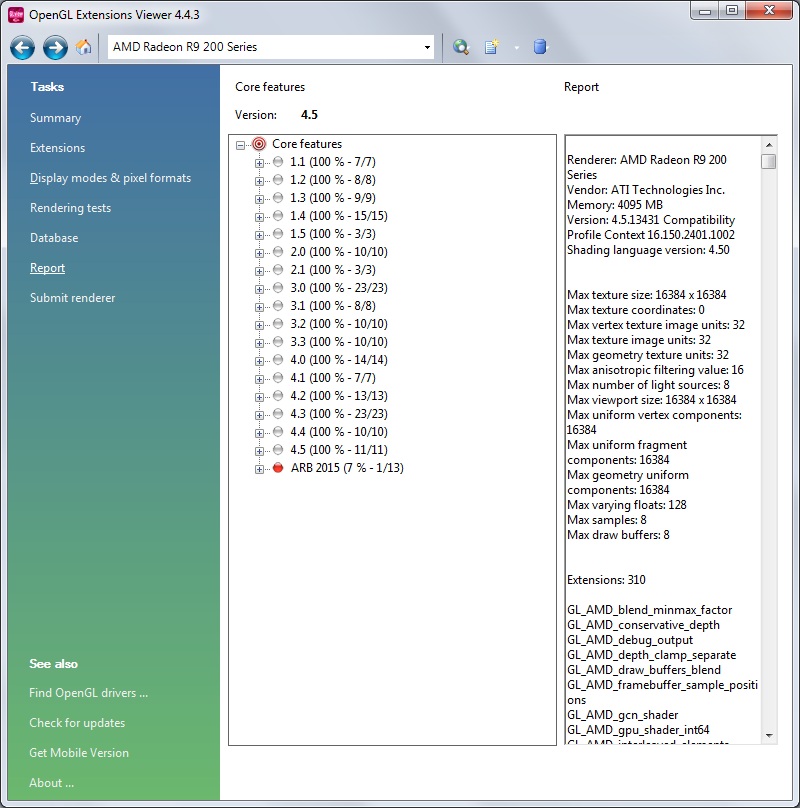Open Submit renderer

click(x=73, y=298)
